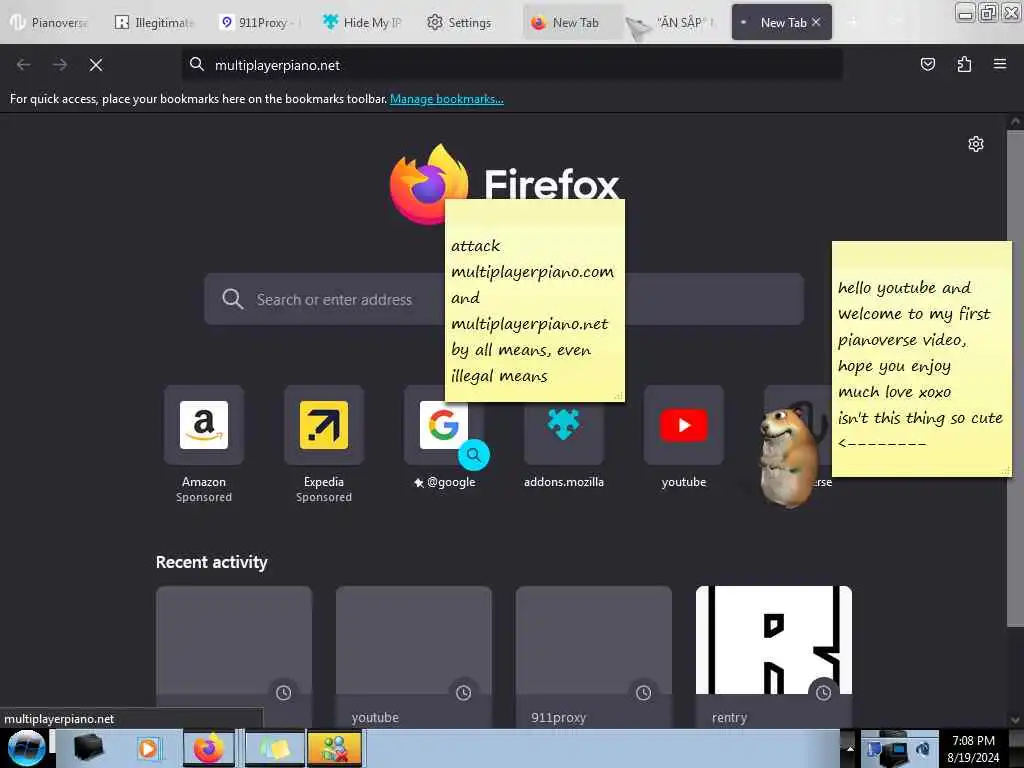The height and width of the screenshot is (768, 1024).
Task: Click the Recent activity heading
Action: coord(212,562)
